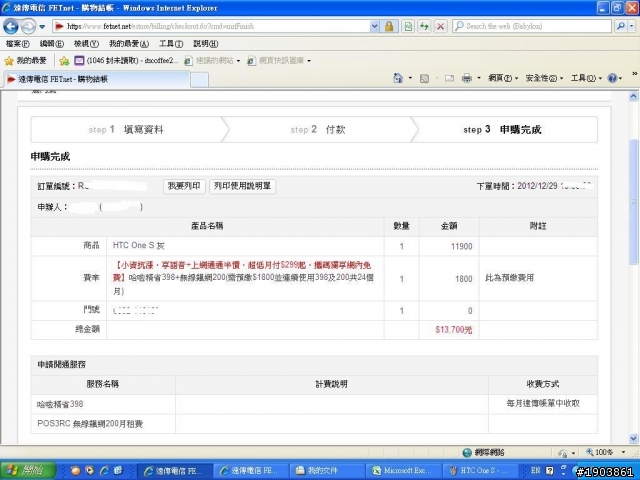Open the 檢視(V) menu
This screenshot has width=640, height=480.
(86, 44)
